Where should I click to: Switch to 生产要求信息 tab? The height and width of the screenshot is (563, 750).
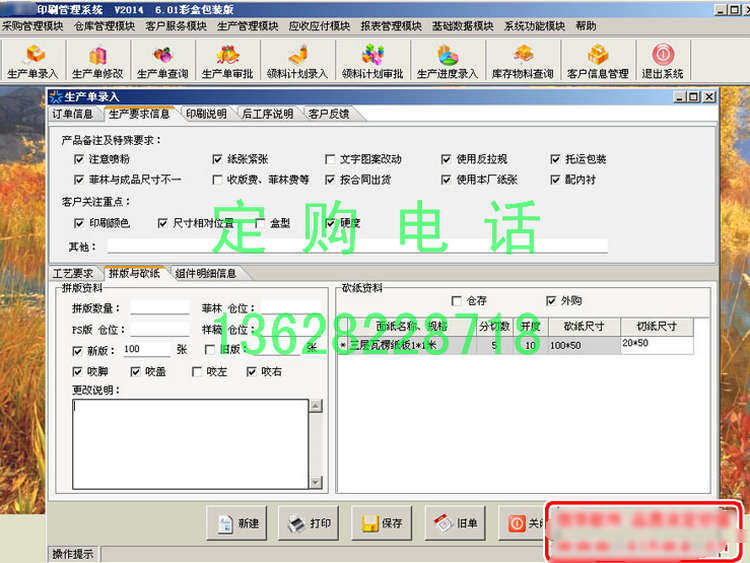click(x=139, y=114)
